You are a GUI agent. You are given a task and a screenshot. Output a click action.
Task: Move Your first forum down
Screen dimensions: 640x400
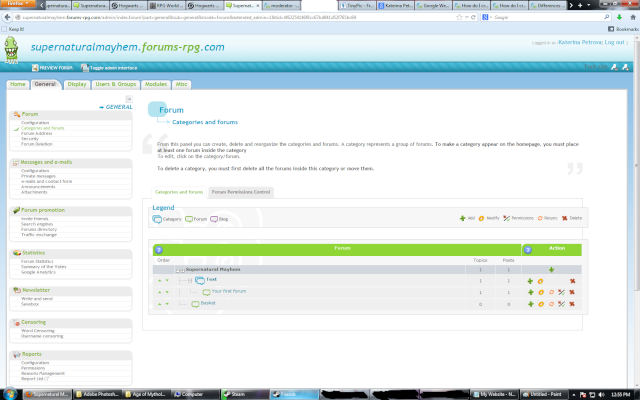coord(167,292)
